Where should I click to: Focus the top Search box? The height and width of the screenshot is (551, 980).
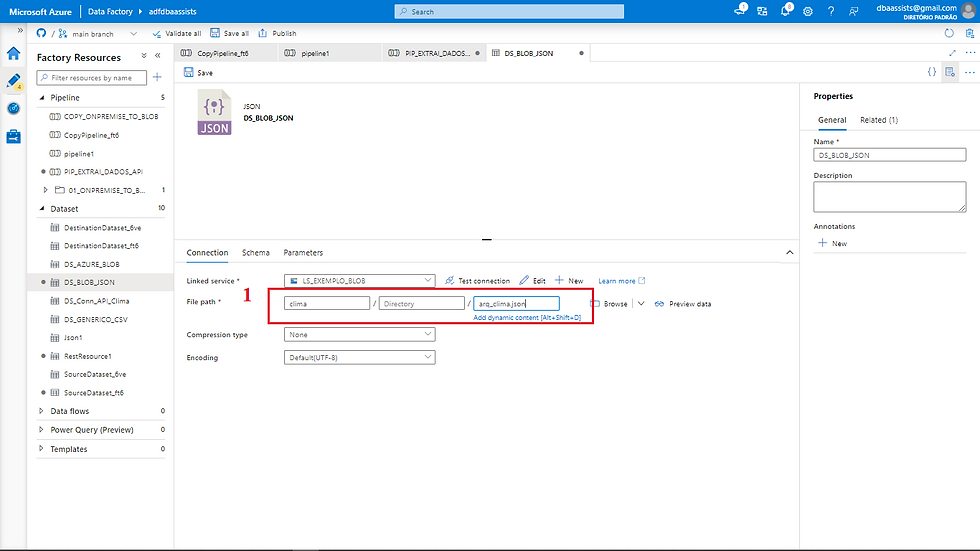click(x=509, y=11)
